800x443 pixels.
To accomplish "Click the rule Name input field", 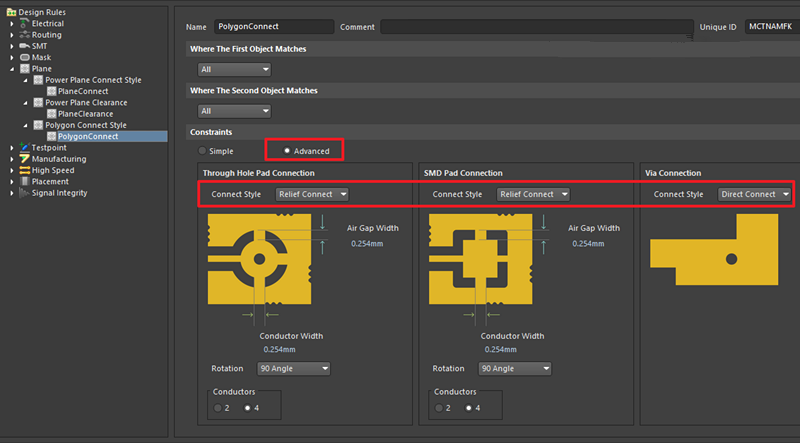I will [x=273, y=27].
